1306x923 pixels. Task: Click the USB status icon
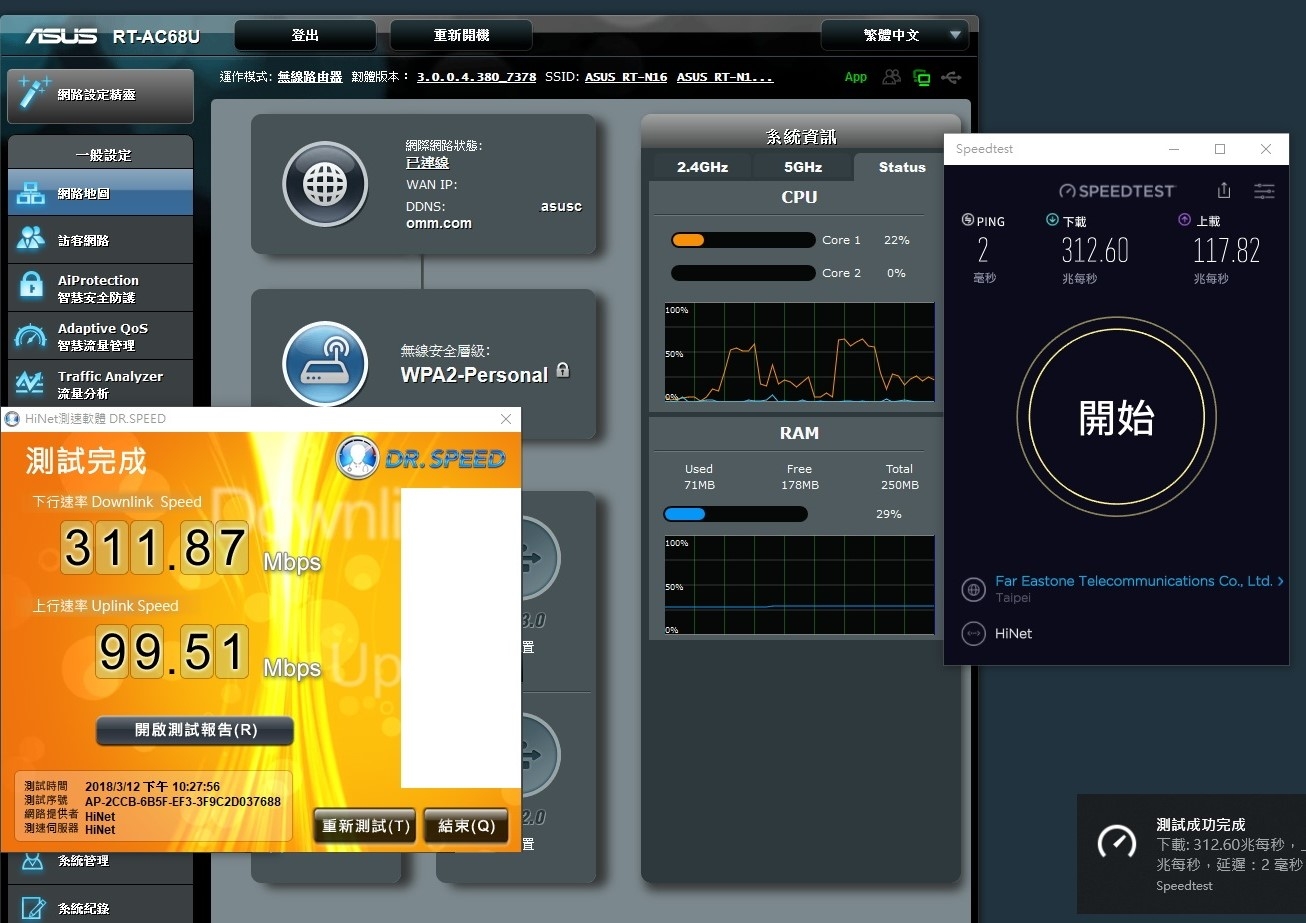(951, 77)
